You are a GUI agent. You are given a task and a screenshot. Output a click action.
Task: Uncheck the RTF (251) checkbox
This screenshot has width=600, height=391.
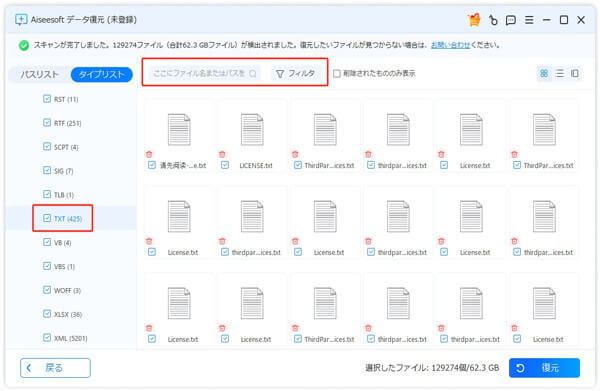[x=47, y=123]
